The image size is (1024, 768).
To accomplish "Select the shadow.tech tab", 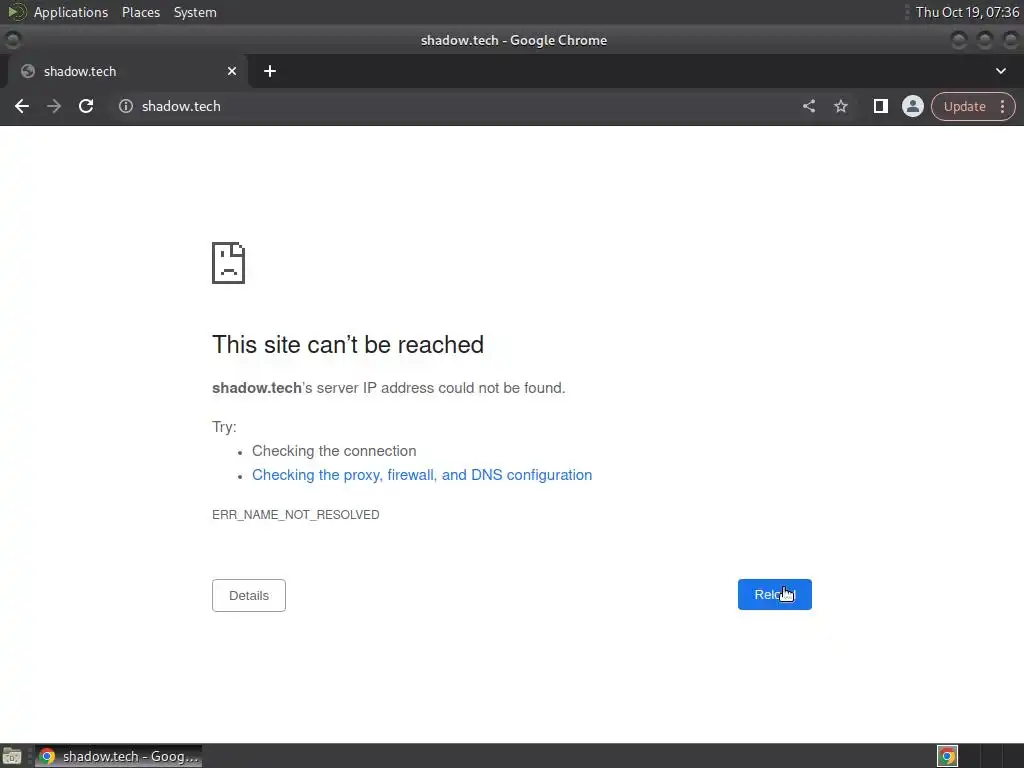I will click(127, 71).
